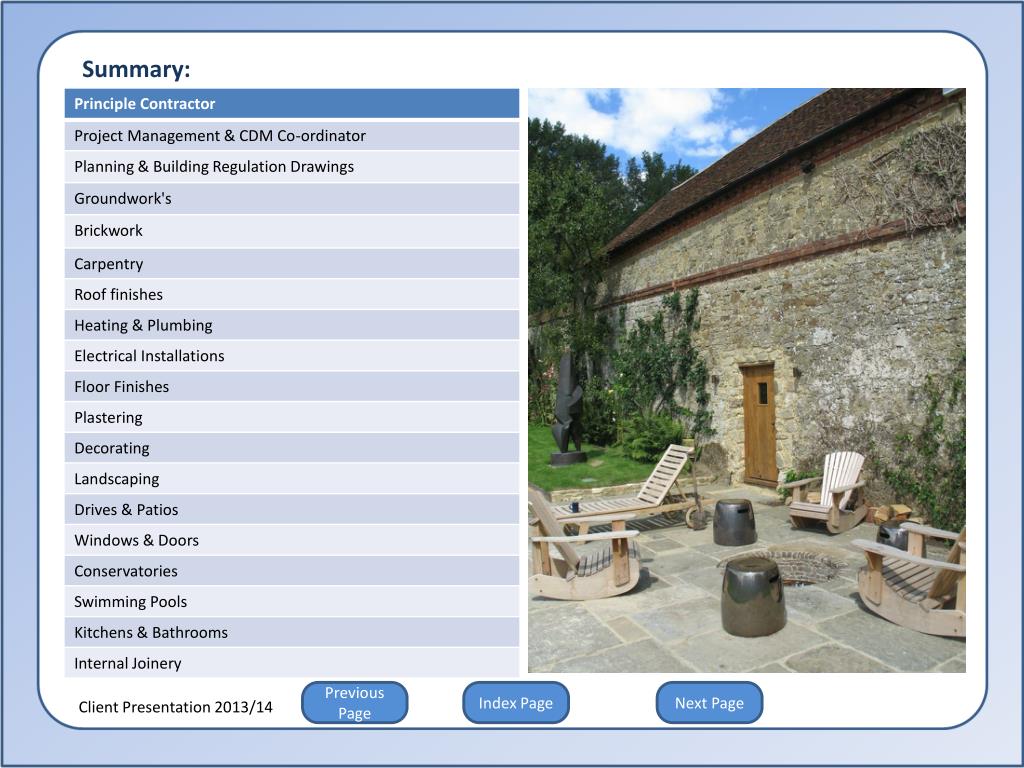Click the stone barn patio photo
Screen dimensions: 1024x768
pos(746,380)
